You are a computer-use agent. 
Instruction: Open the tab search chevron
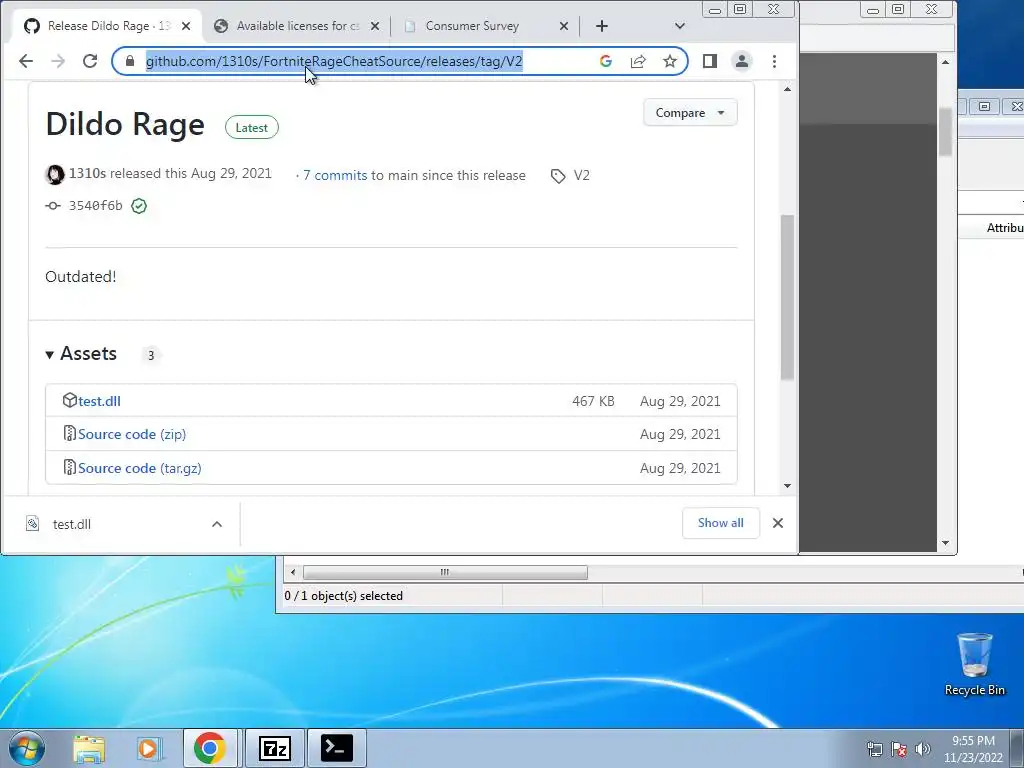[x=679, y=26]
